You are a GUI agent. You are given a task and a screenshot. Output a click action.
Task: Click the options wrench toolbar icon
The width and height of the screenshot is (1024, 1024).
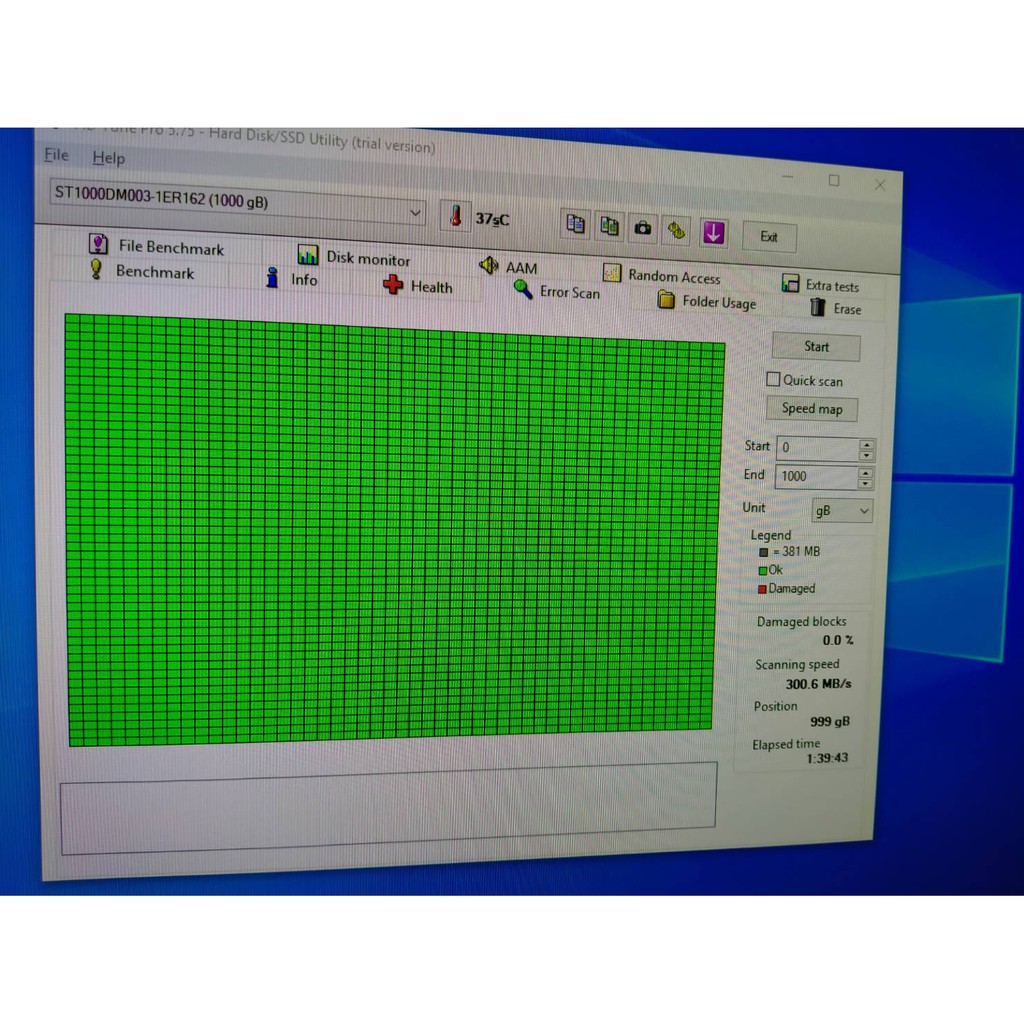677,230
